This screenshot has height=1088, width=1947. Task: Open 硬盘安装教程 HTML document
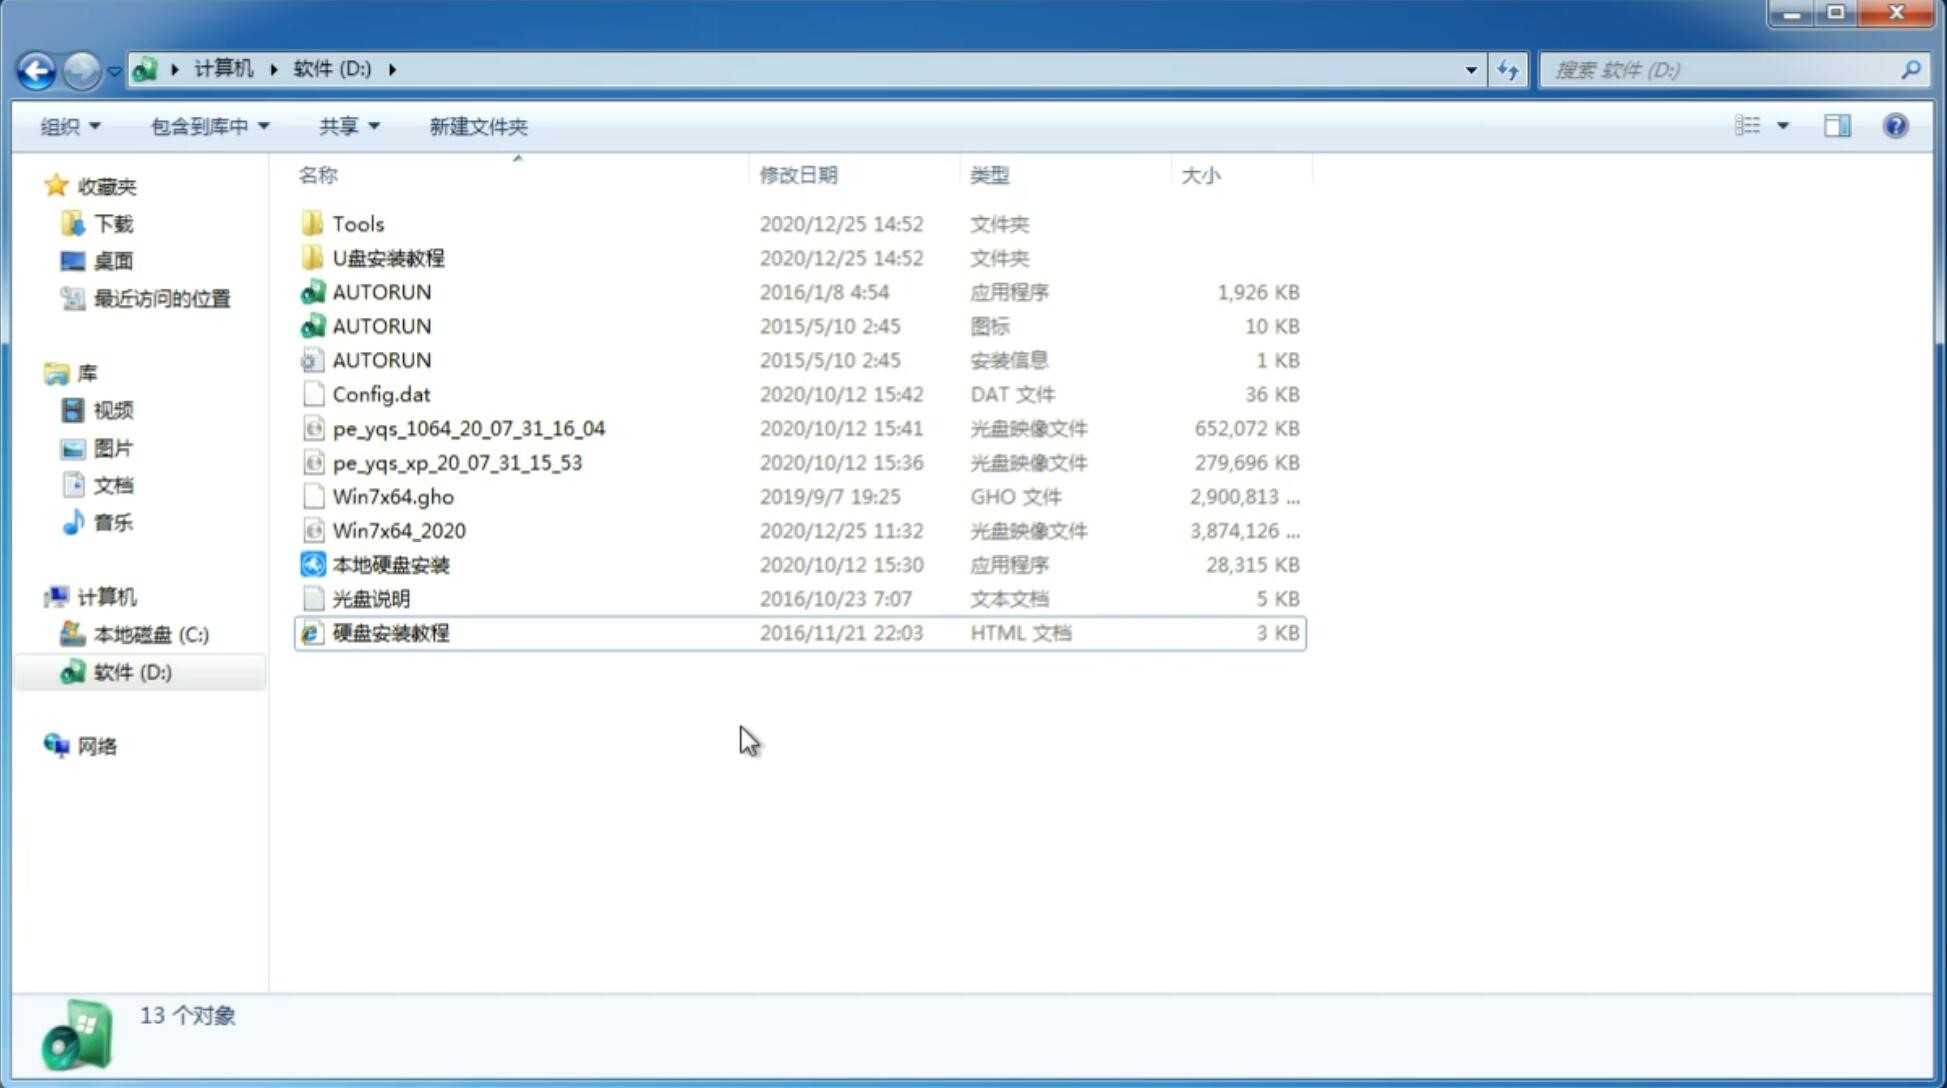(x=388, y=632)
